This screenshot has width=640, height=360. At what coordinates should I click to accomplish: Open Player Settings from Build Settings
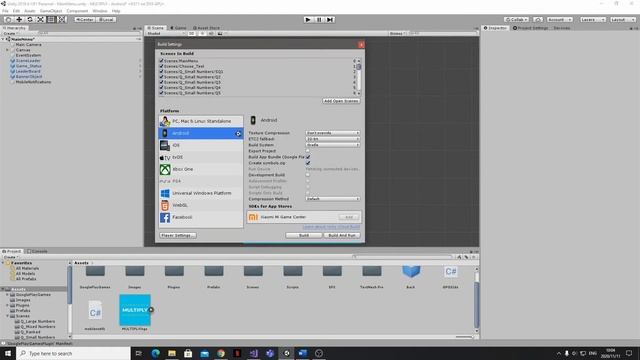(178, 236)
